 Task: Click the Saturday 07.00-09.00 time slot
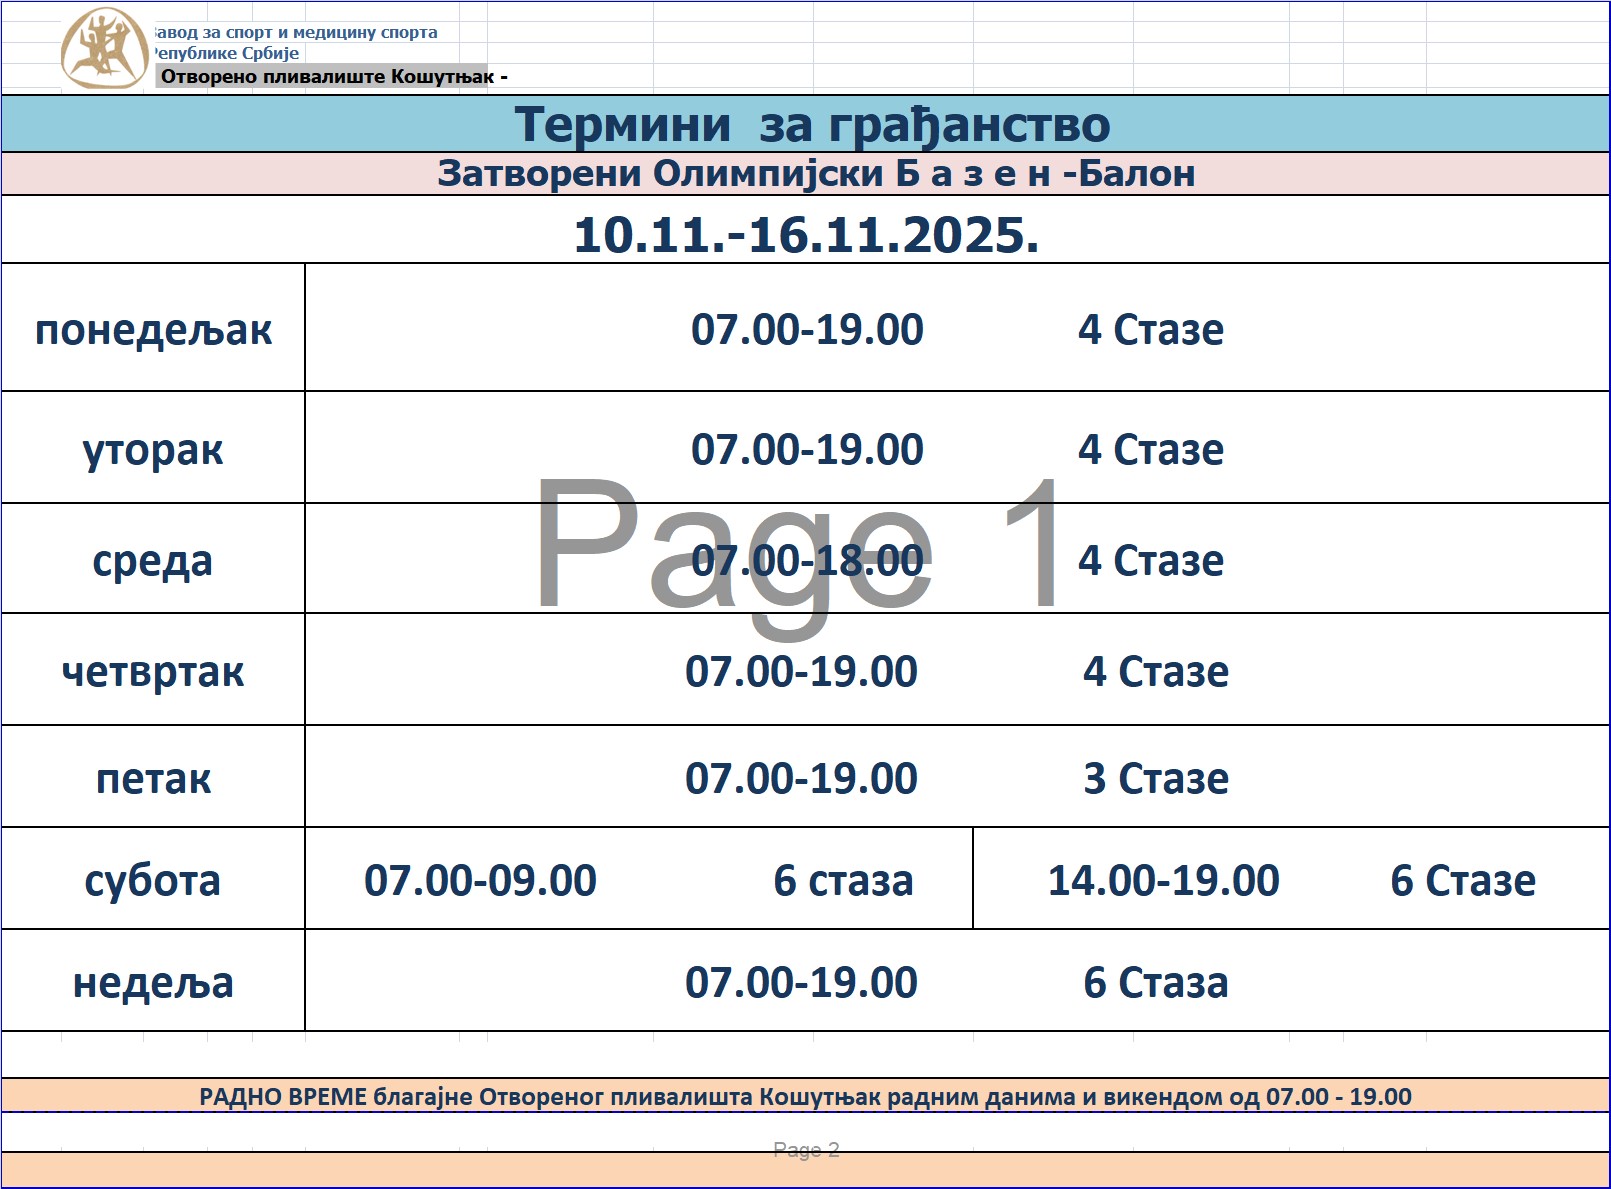point(480,881)
